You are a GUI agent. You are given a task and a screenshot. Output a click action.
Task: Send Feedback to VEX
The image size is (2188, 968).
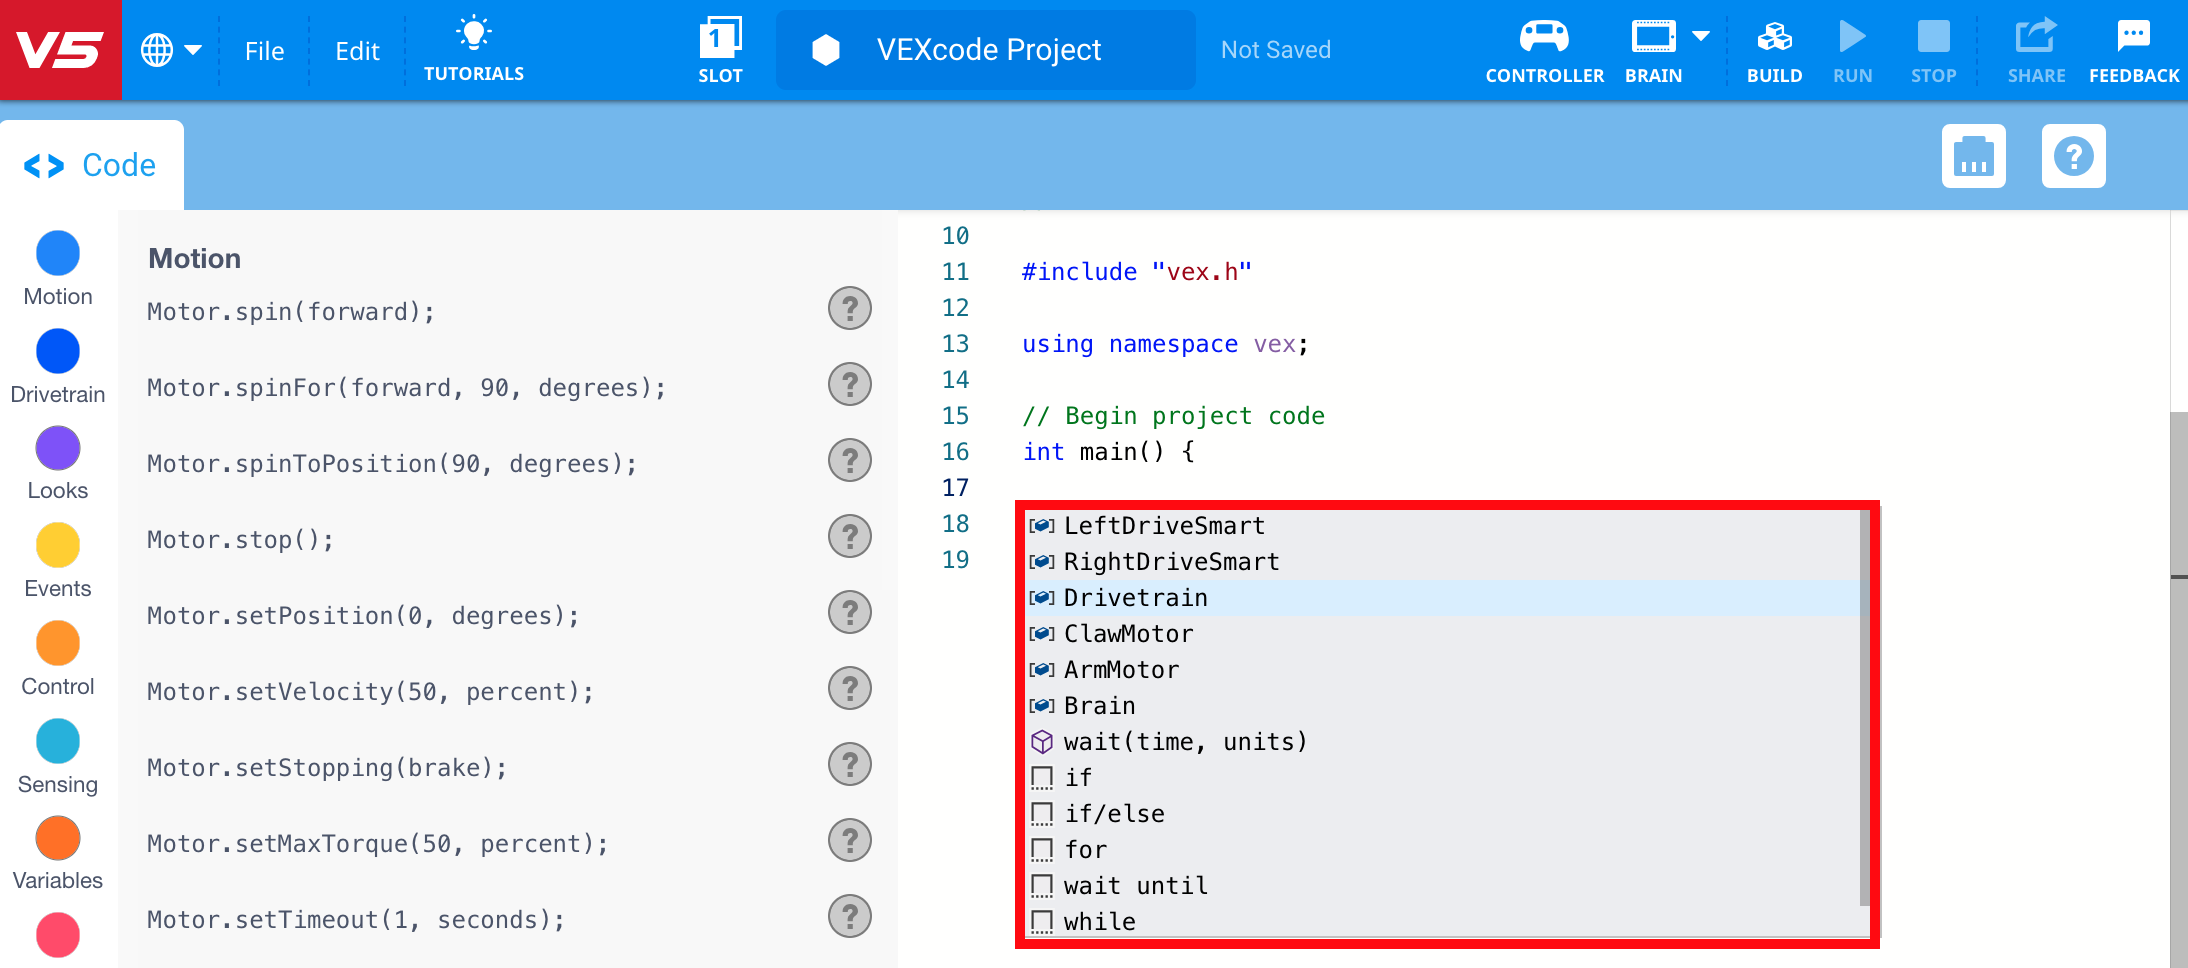pos(2133,48)
